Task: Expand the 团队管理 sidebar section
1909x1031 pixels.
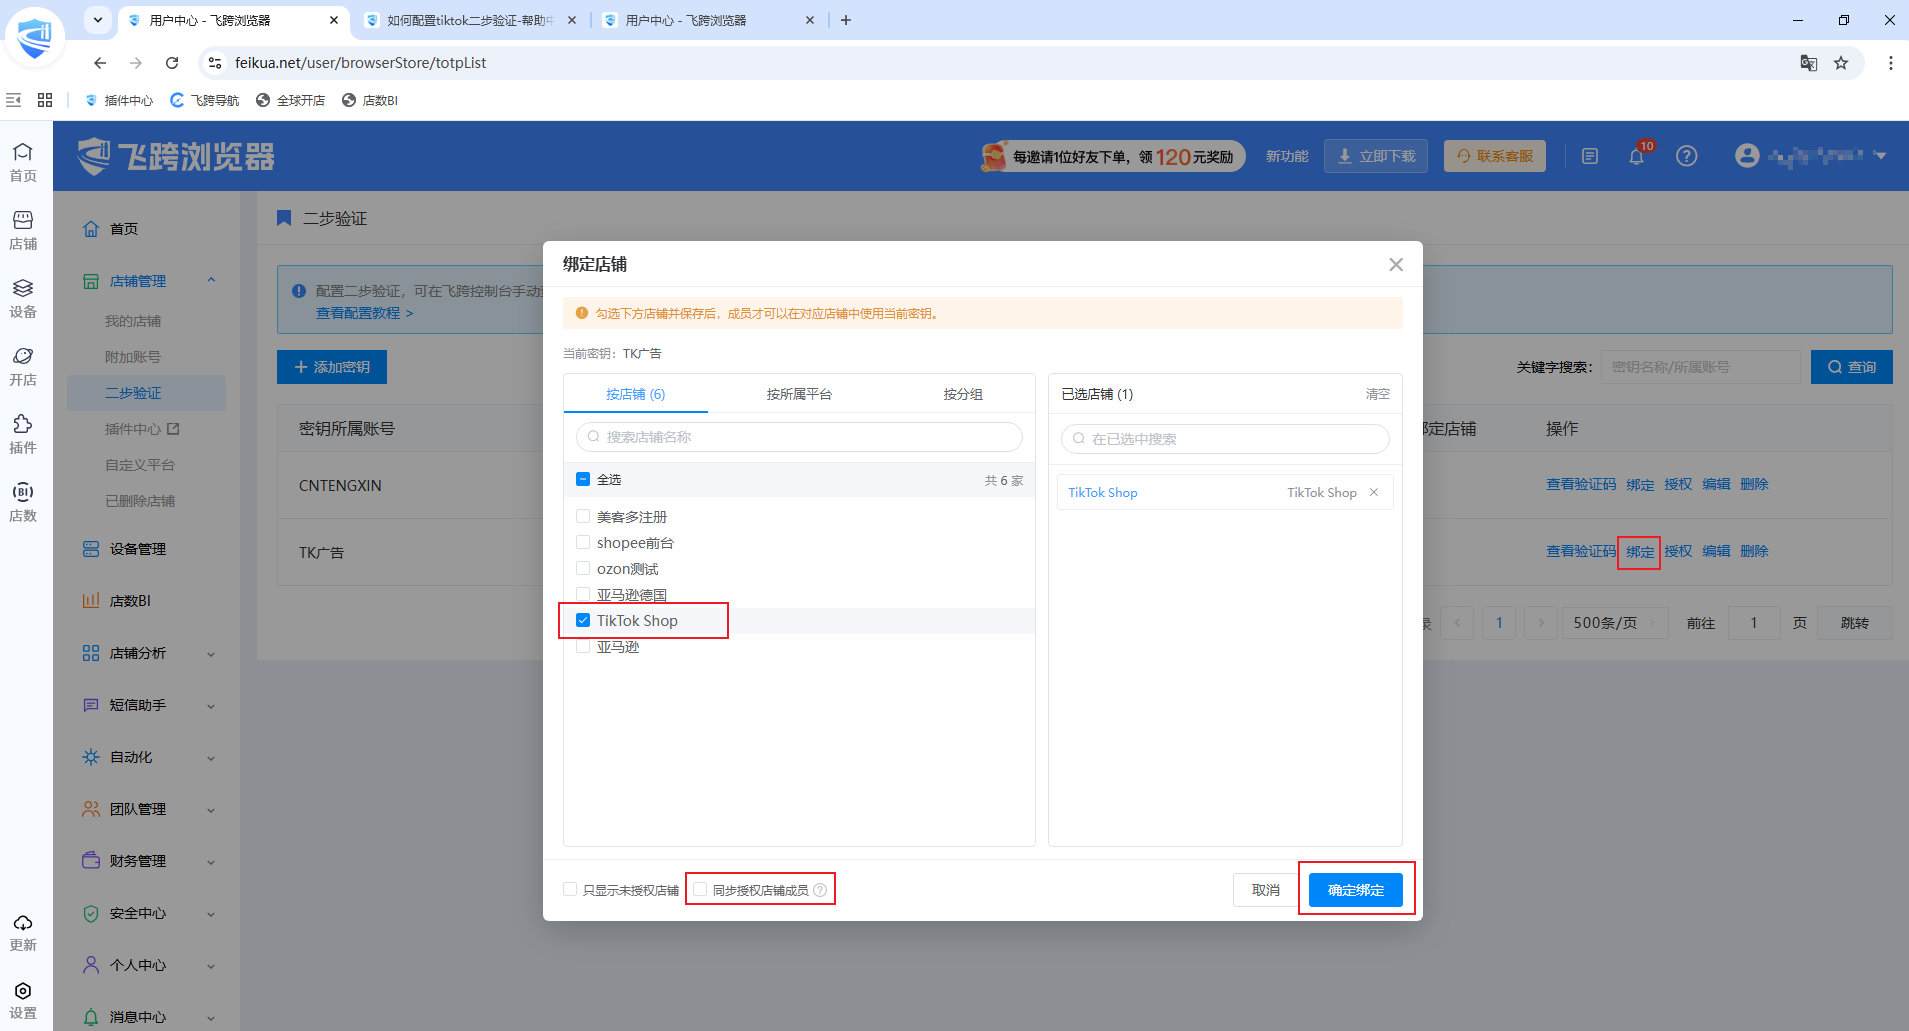Action: point(211,810)
